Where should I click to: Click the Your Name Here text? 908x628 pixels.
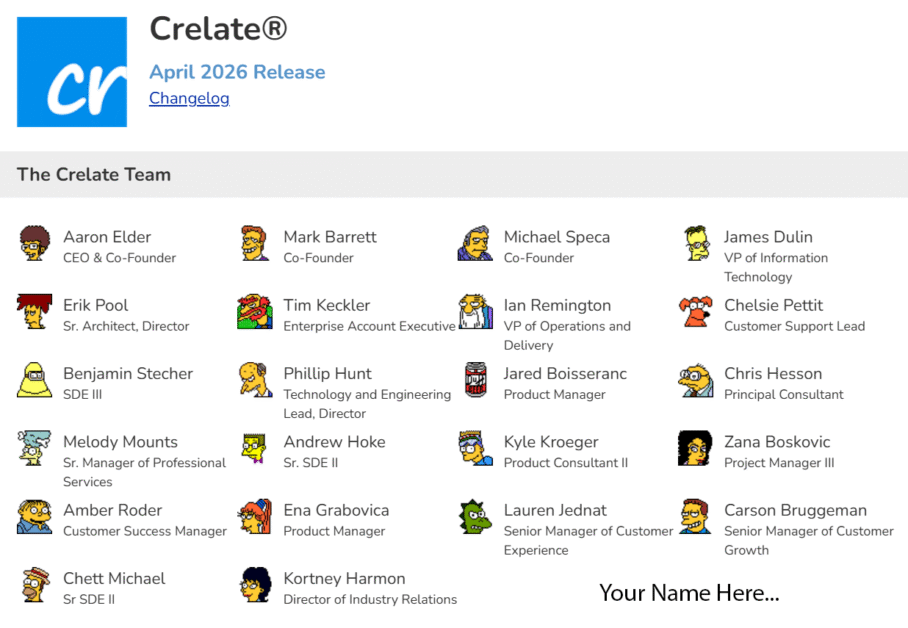[x=689, y=593]
